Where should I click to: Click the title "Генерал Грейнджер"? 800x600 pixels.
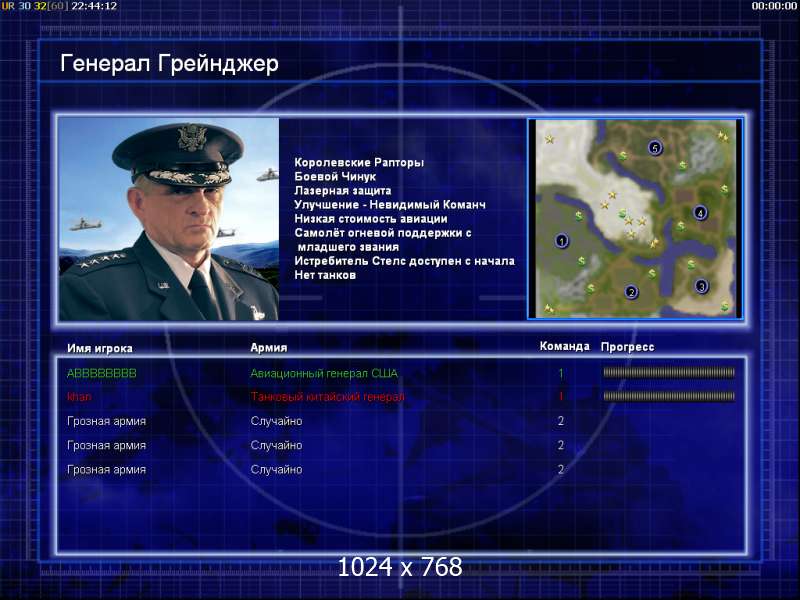(x=169, y=64)
